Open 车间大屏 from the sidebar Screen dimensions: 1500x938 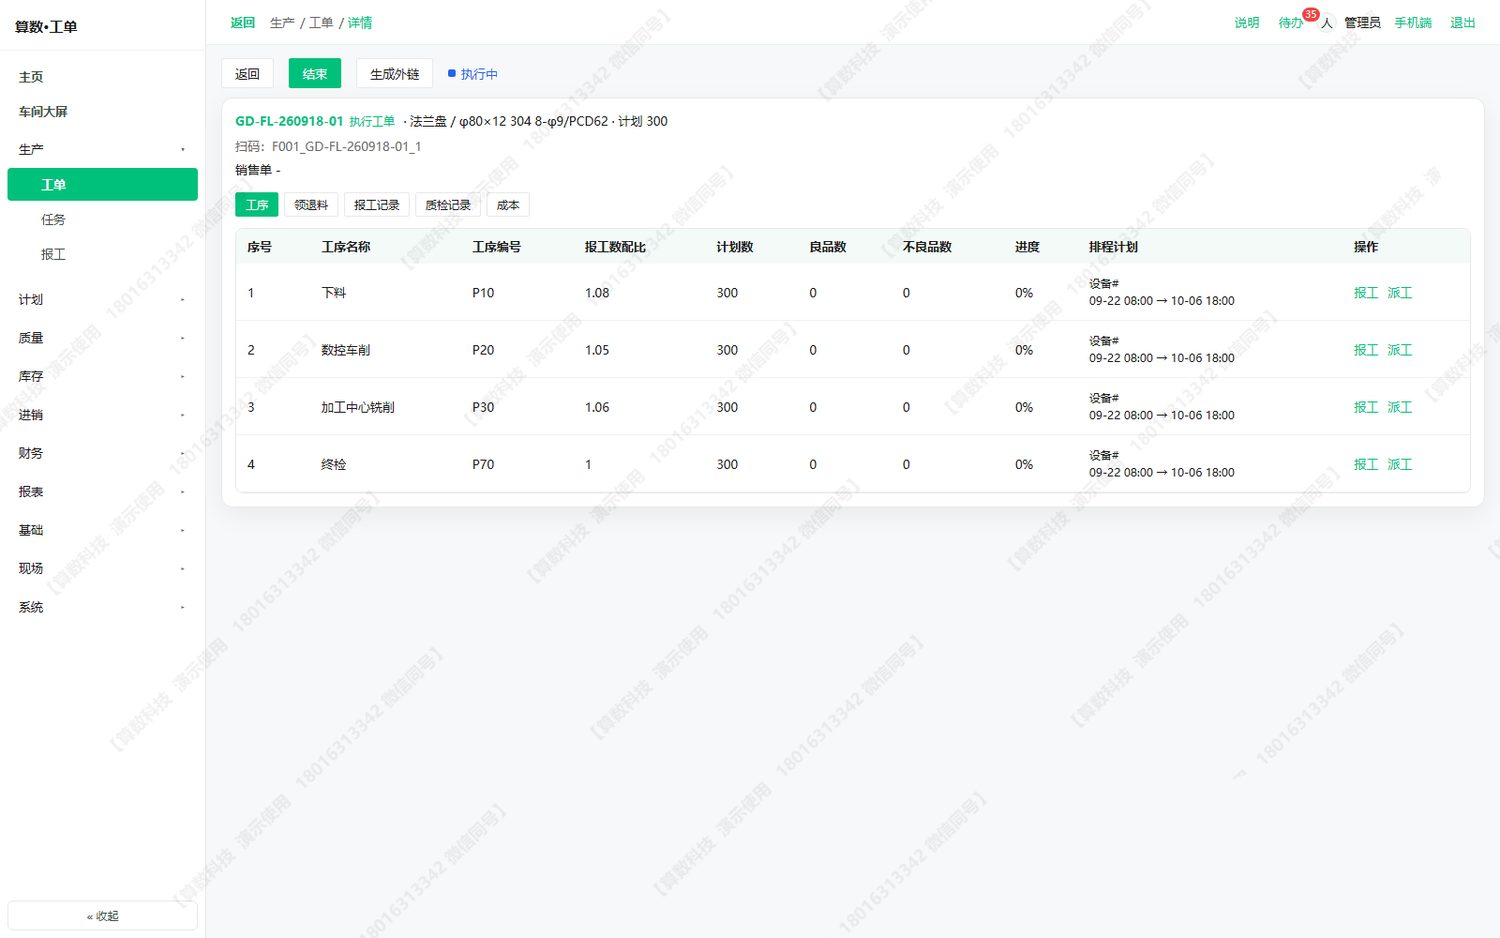(x=102, y=112)
